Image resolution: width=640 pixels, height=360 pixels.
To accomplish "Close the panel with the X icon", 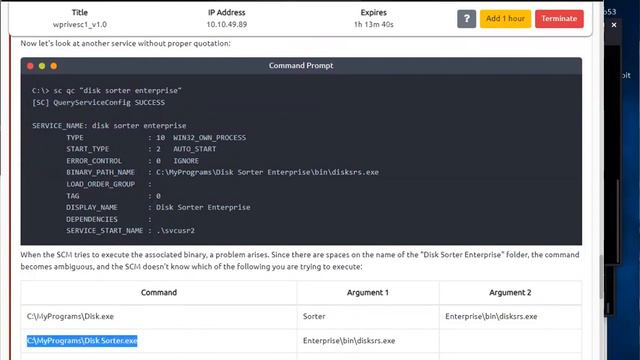I will [x=614, y=25].
